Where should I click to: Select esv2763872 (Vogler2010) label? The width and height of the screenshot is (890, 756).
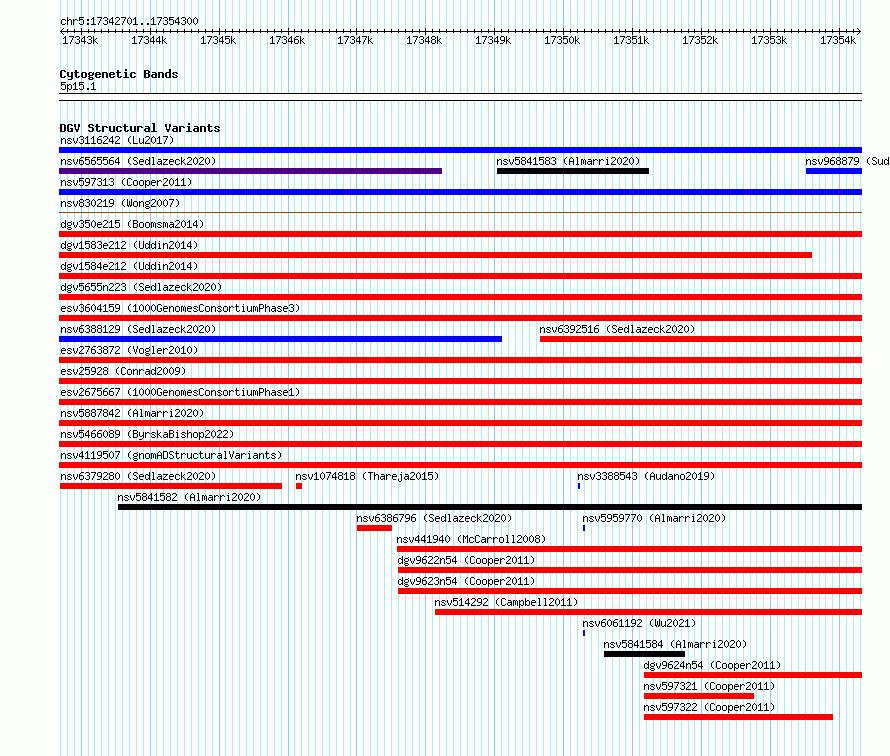[x=129, y=350]
